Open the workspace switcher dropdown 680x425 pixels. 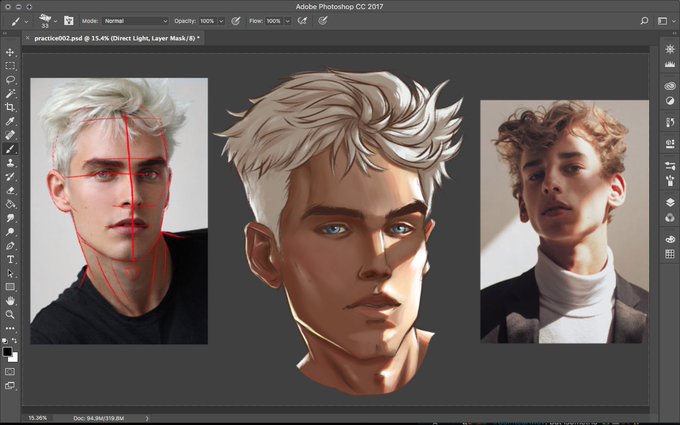click(x=664, y=21)
